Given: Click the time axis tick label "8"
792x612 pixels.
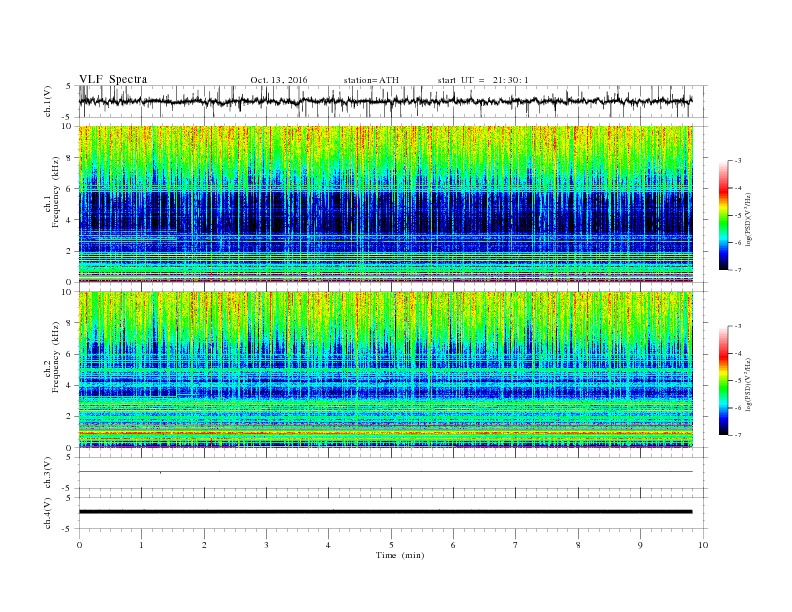Looking at the screenshot, I should point(578,545).
